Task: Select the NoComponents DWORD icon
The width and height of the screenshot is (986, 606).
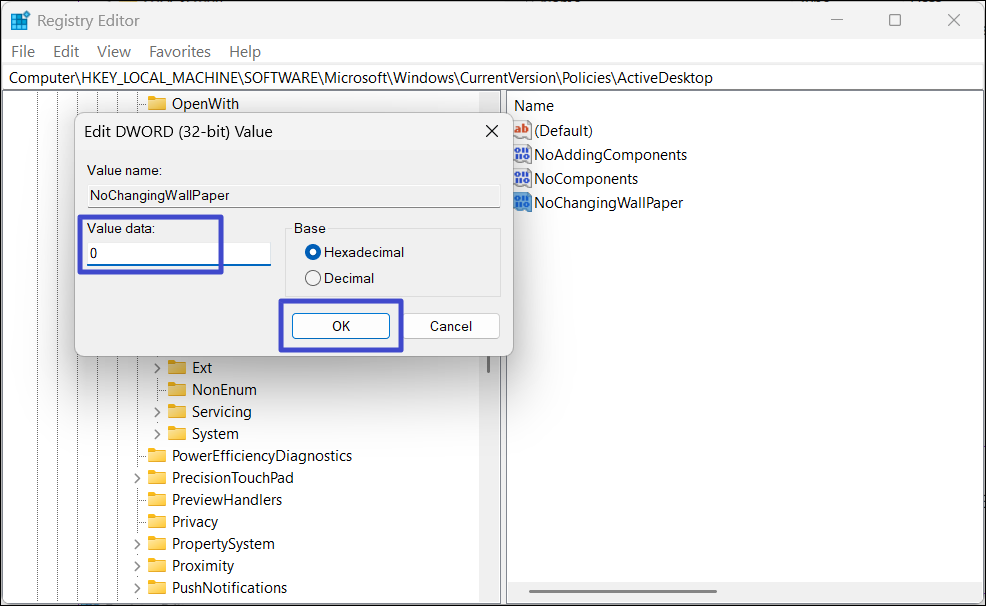Action: click(522, 178)
